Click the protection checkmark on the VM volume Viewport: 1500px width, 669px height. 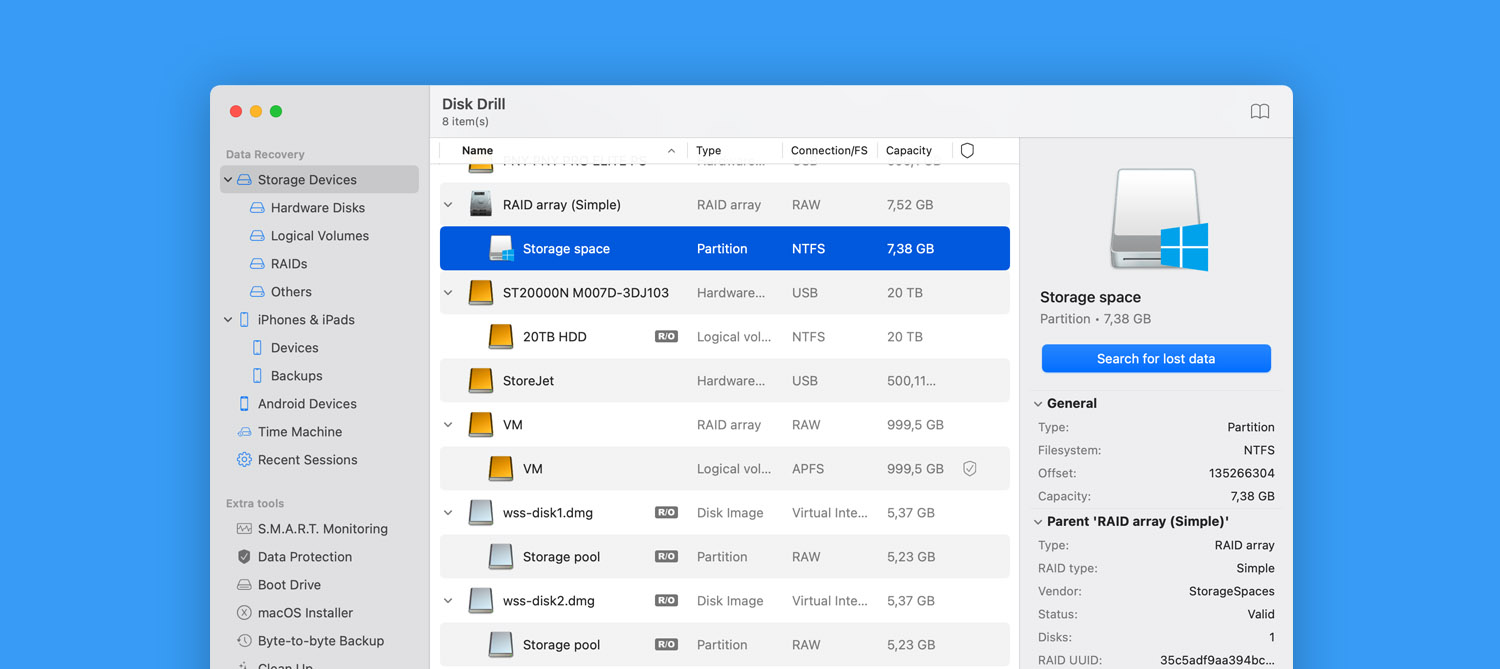[969, 468]
